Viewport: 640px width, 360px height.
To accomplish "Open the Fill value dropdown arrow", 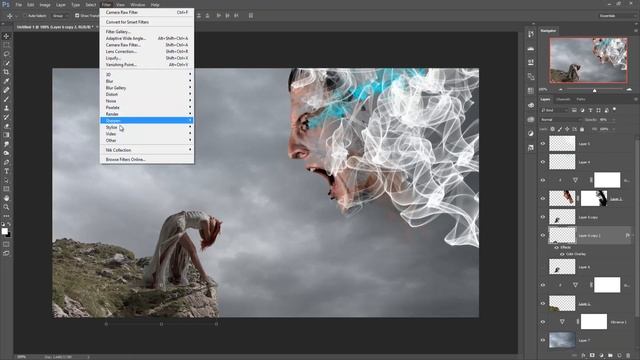I will [x=613, y=129].
